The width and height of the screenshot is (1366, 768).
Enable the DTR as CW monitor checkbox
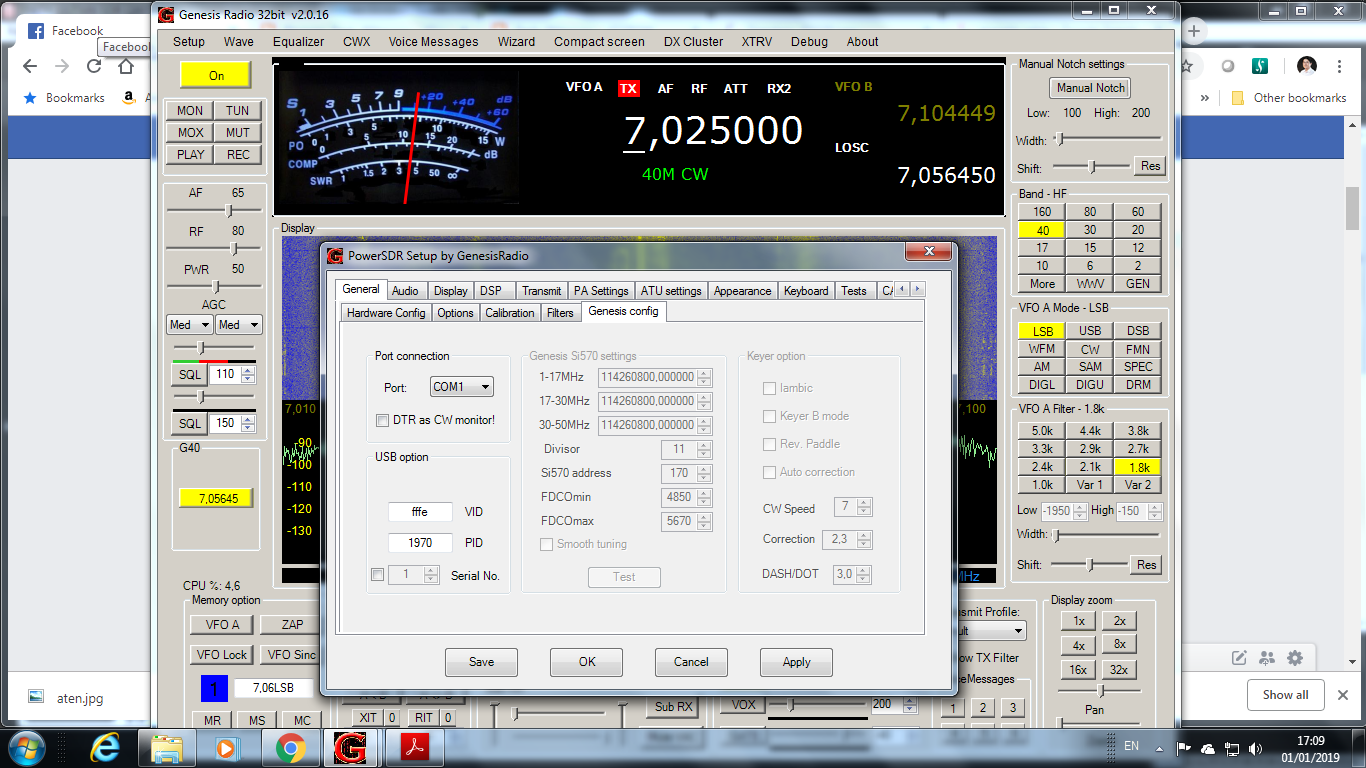click(x=382, y=421)
